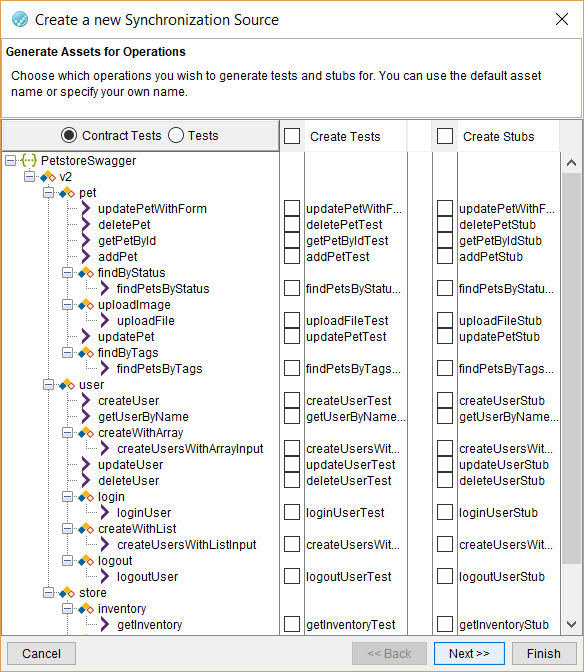584x672 pixels.
Task: Collapse the store tree node
Action: coord(48,593)
